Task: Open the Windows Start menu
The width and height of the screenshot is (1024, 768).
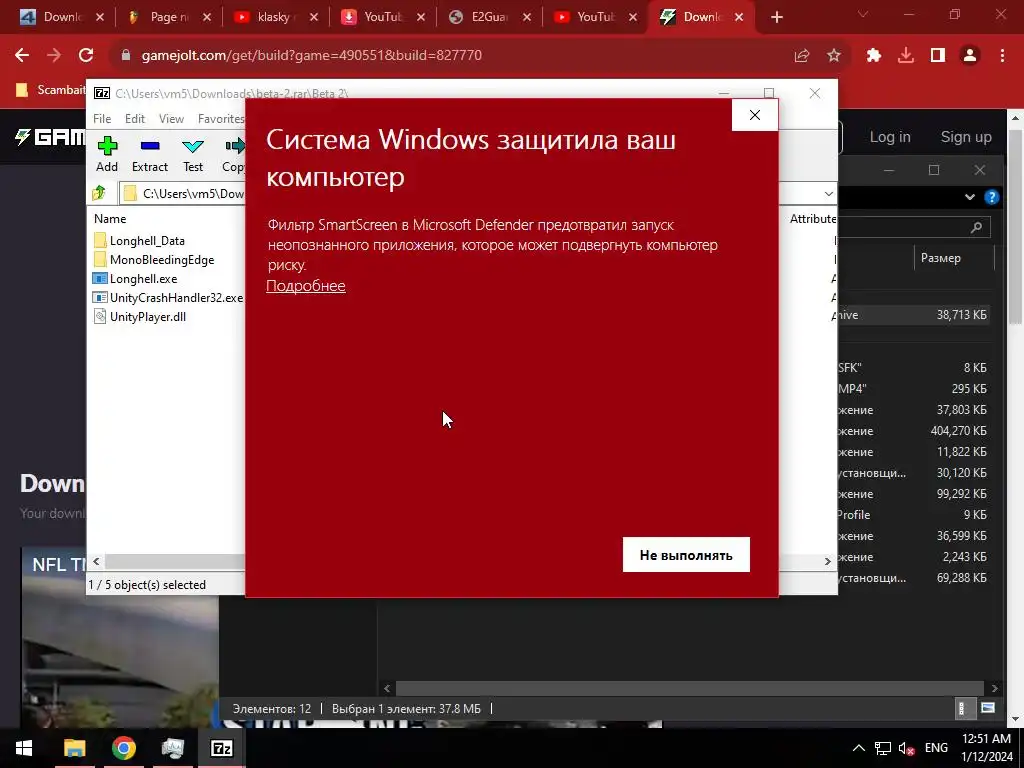Action: click(x=24, y=748)
